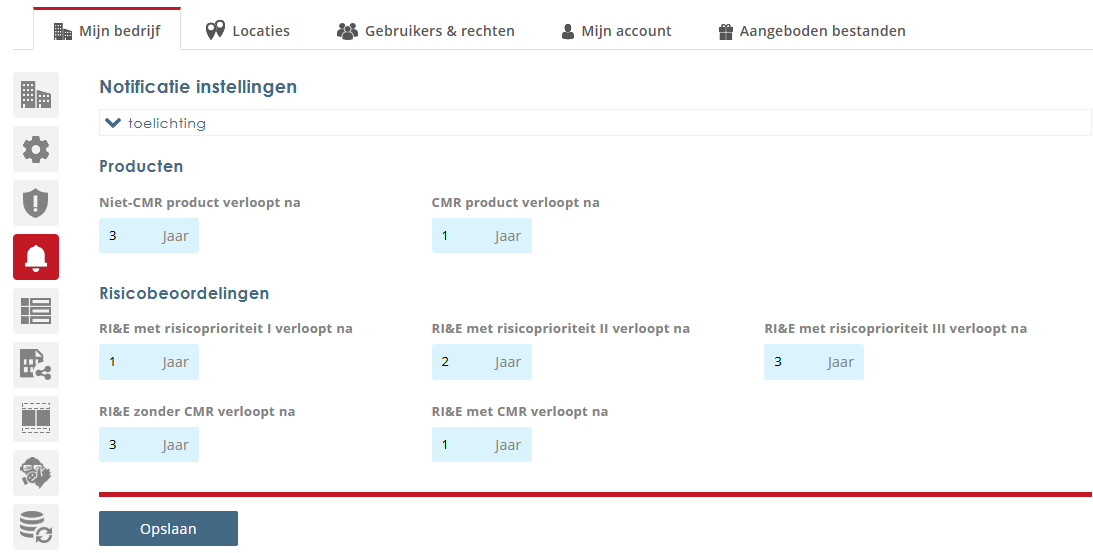This screenshot has width=1093, height=553.
Task: Click the Opslaan button
Action: [x=168, y=529]
